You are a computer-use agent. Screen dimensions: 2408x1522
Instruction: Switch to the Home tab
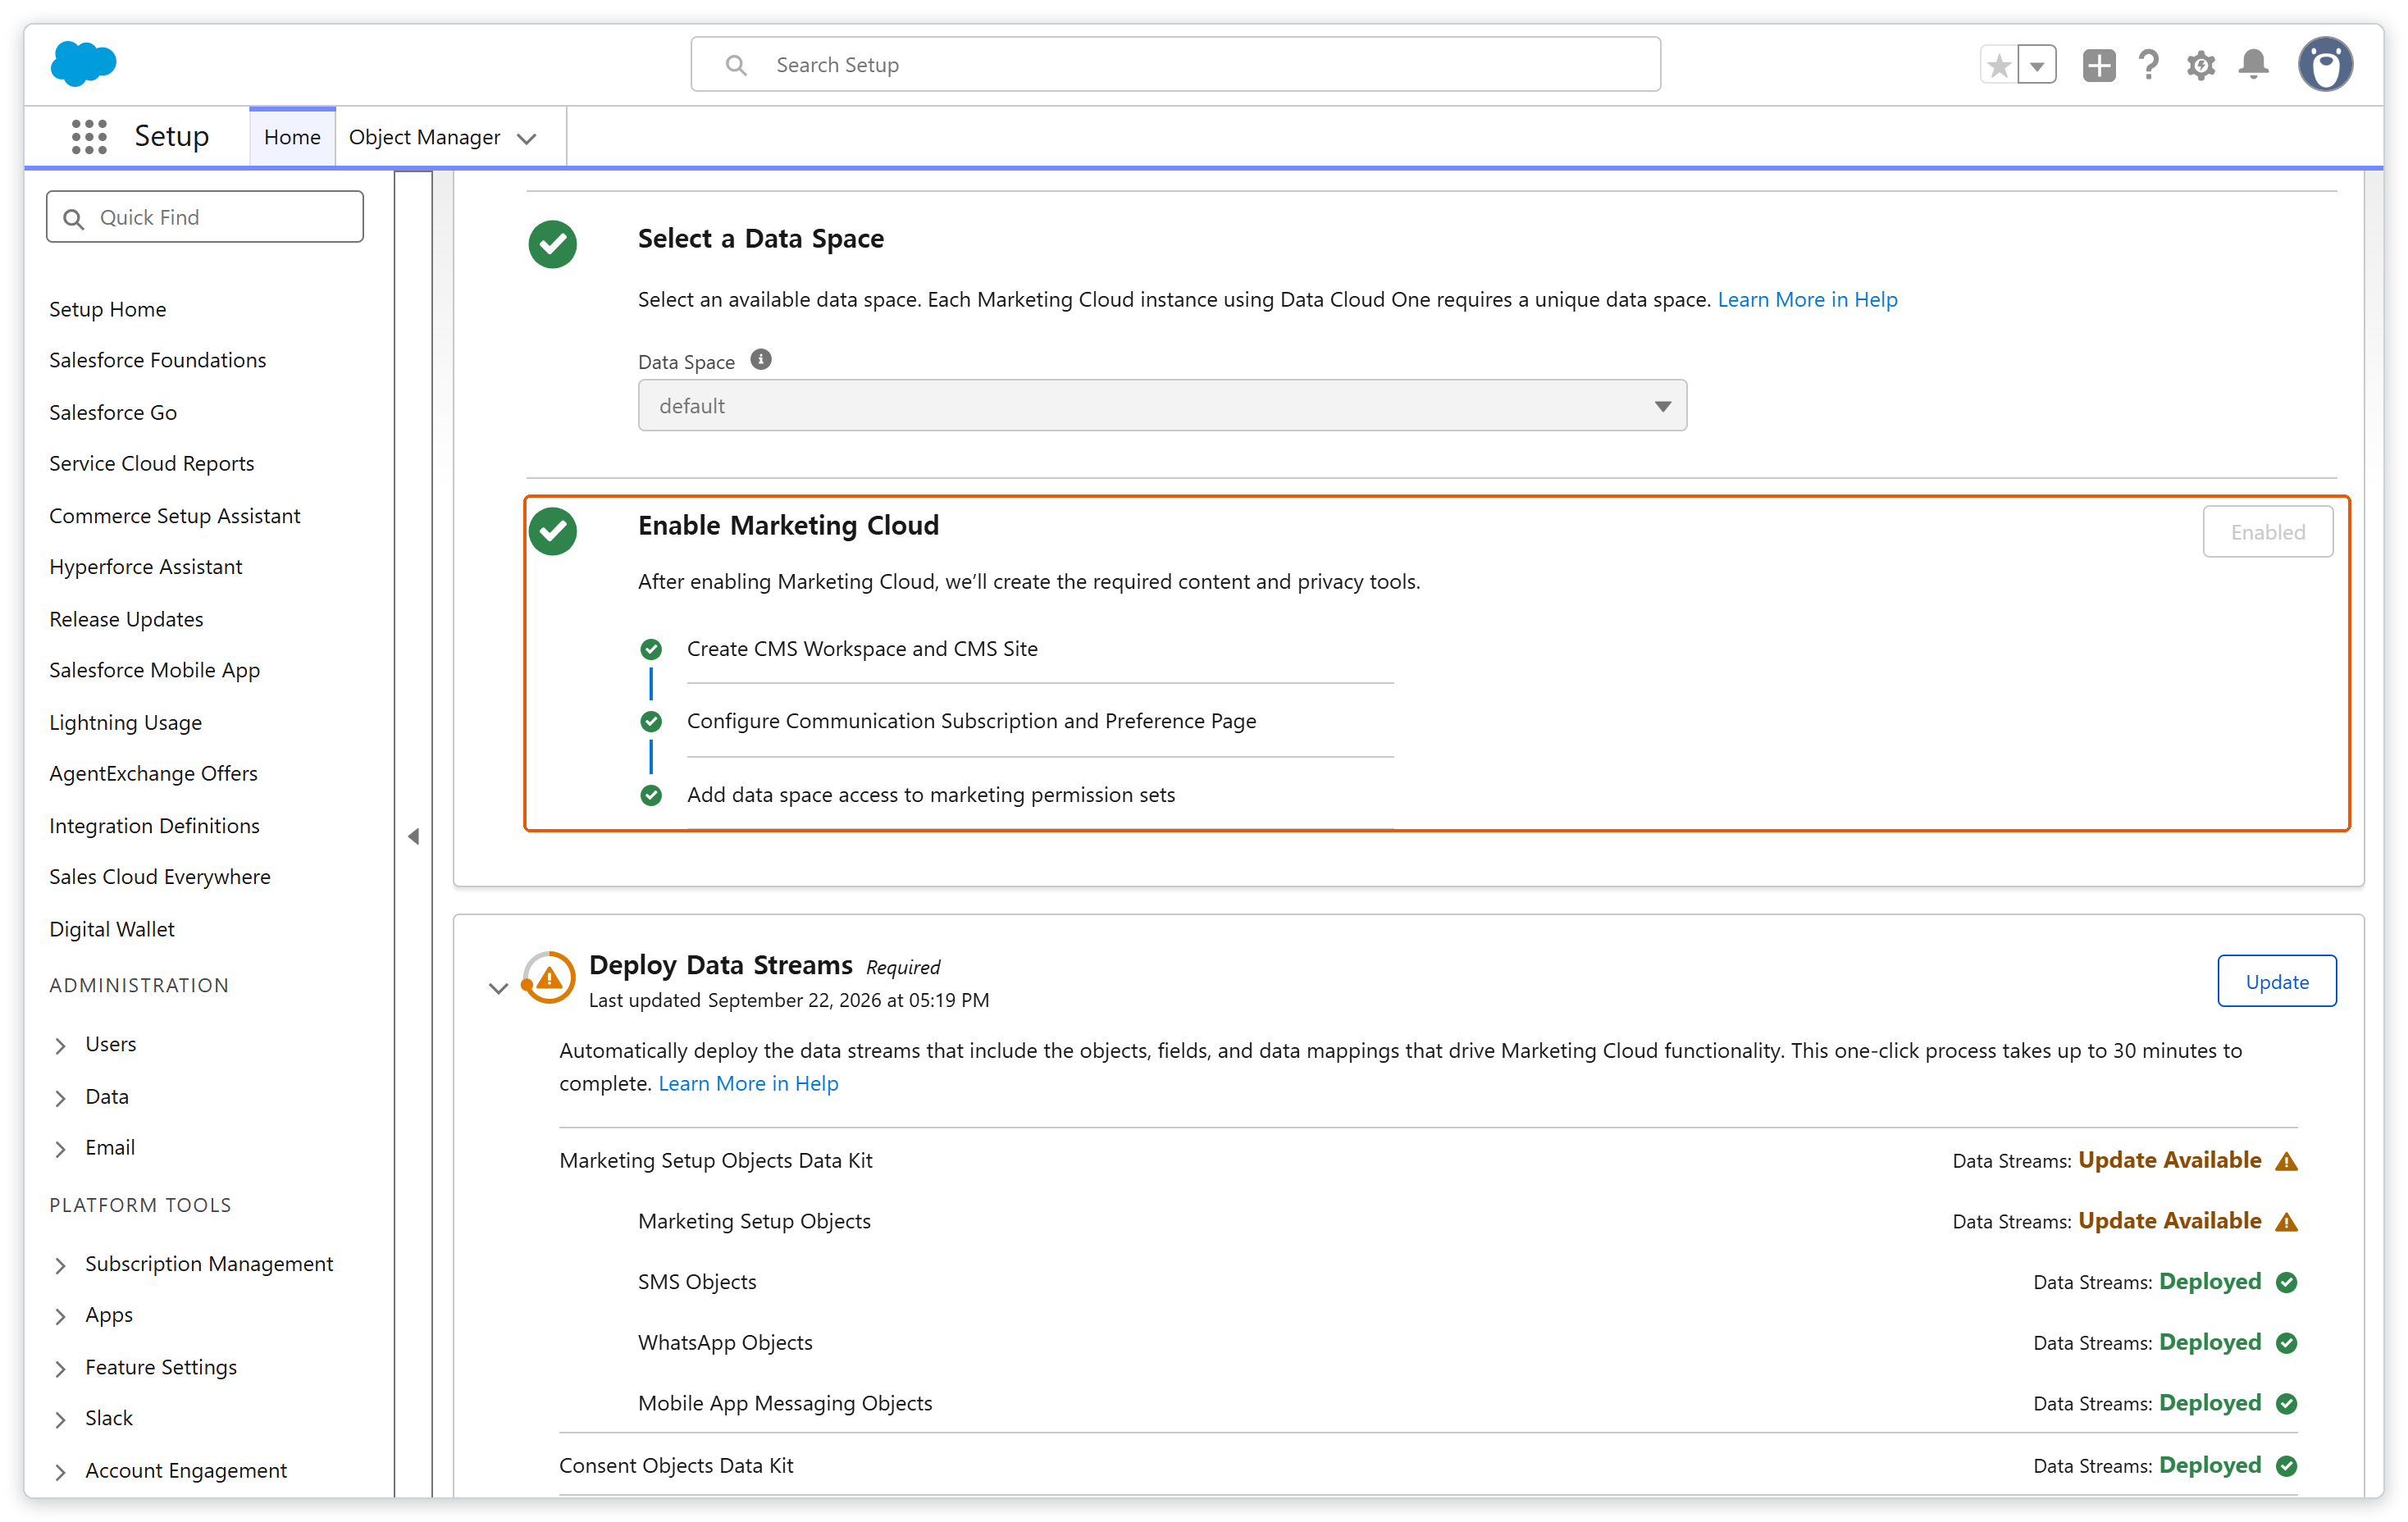(292, 137)
